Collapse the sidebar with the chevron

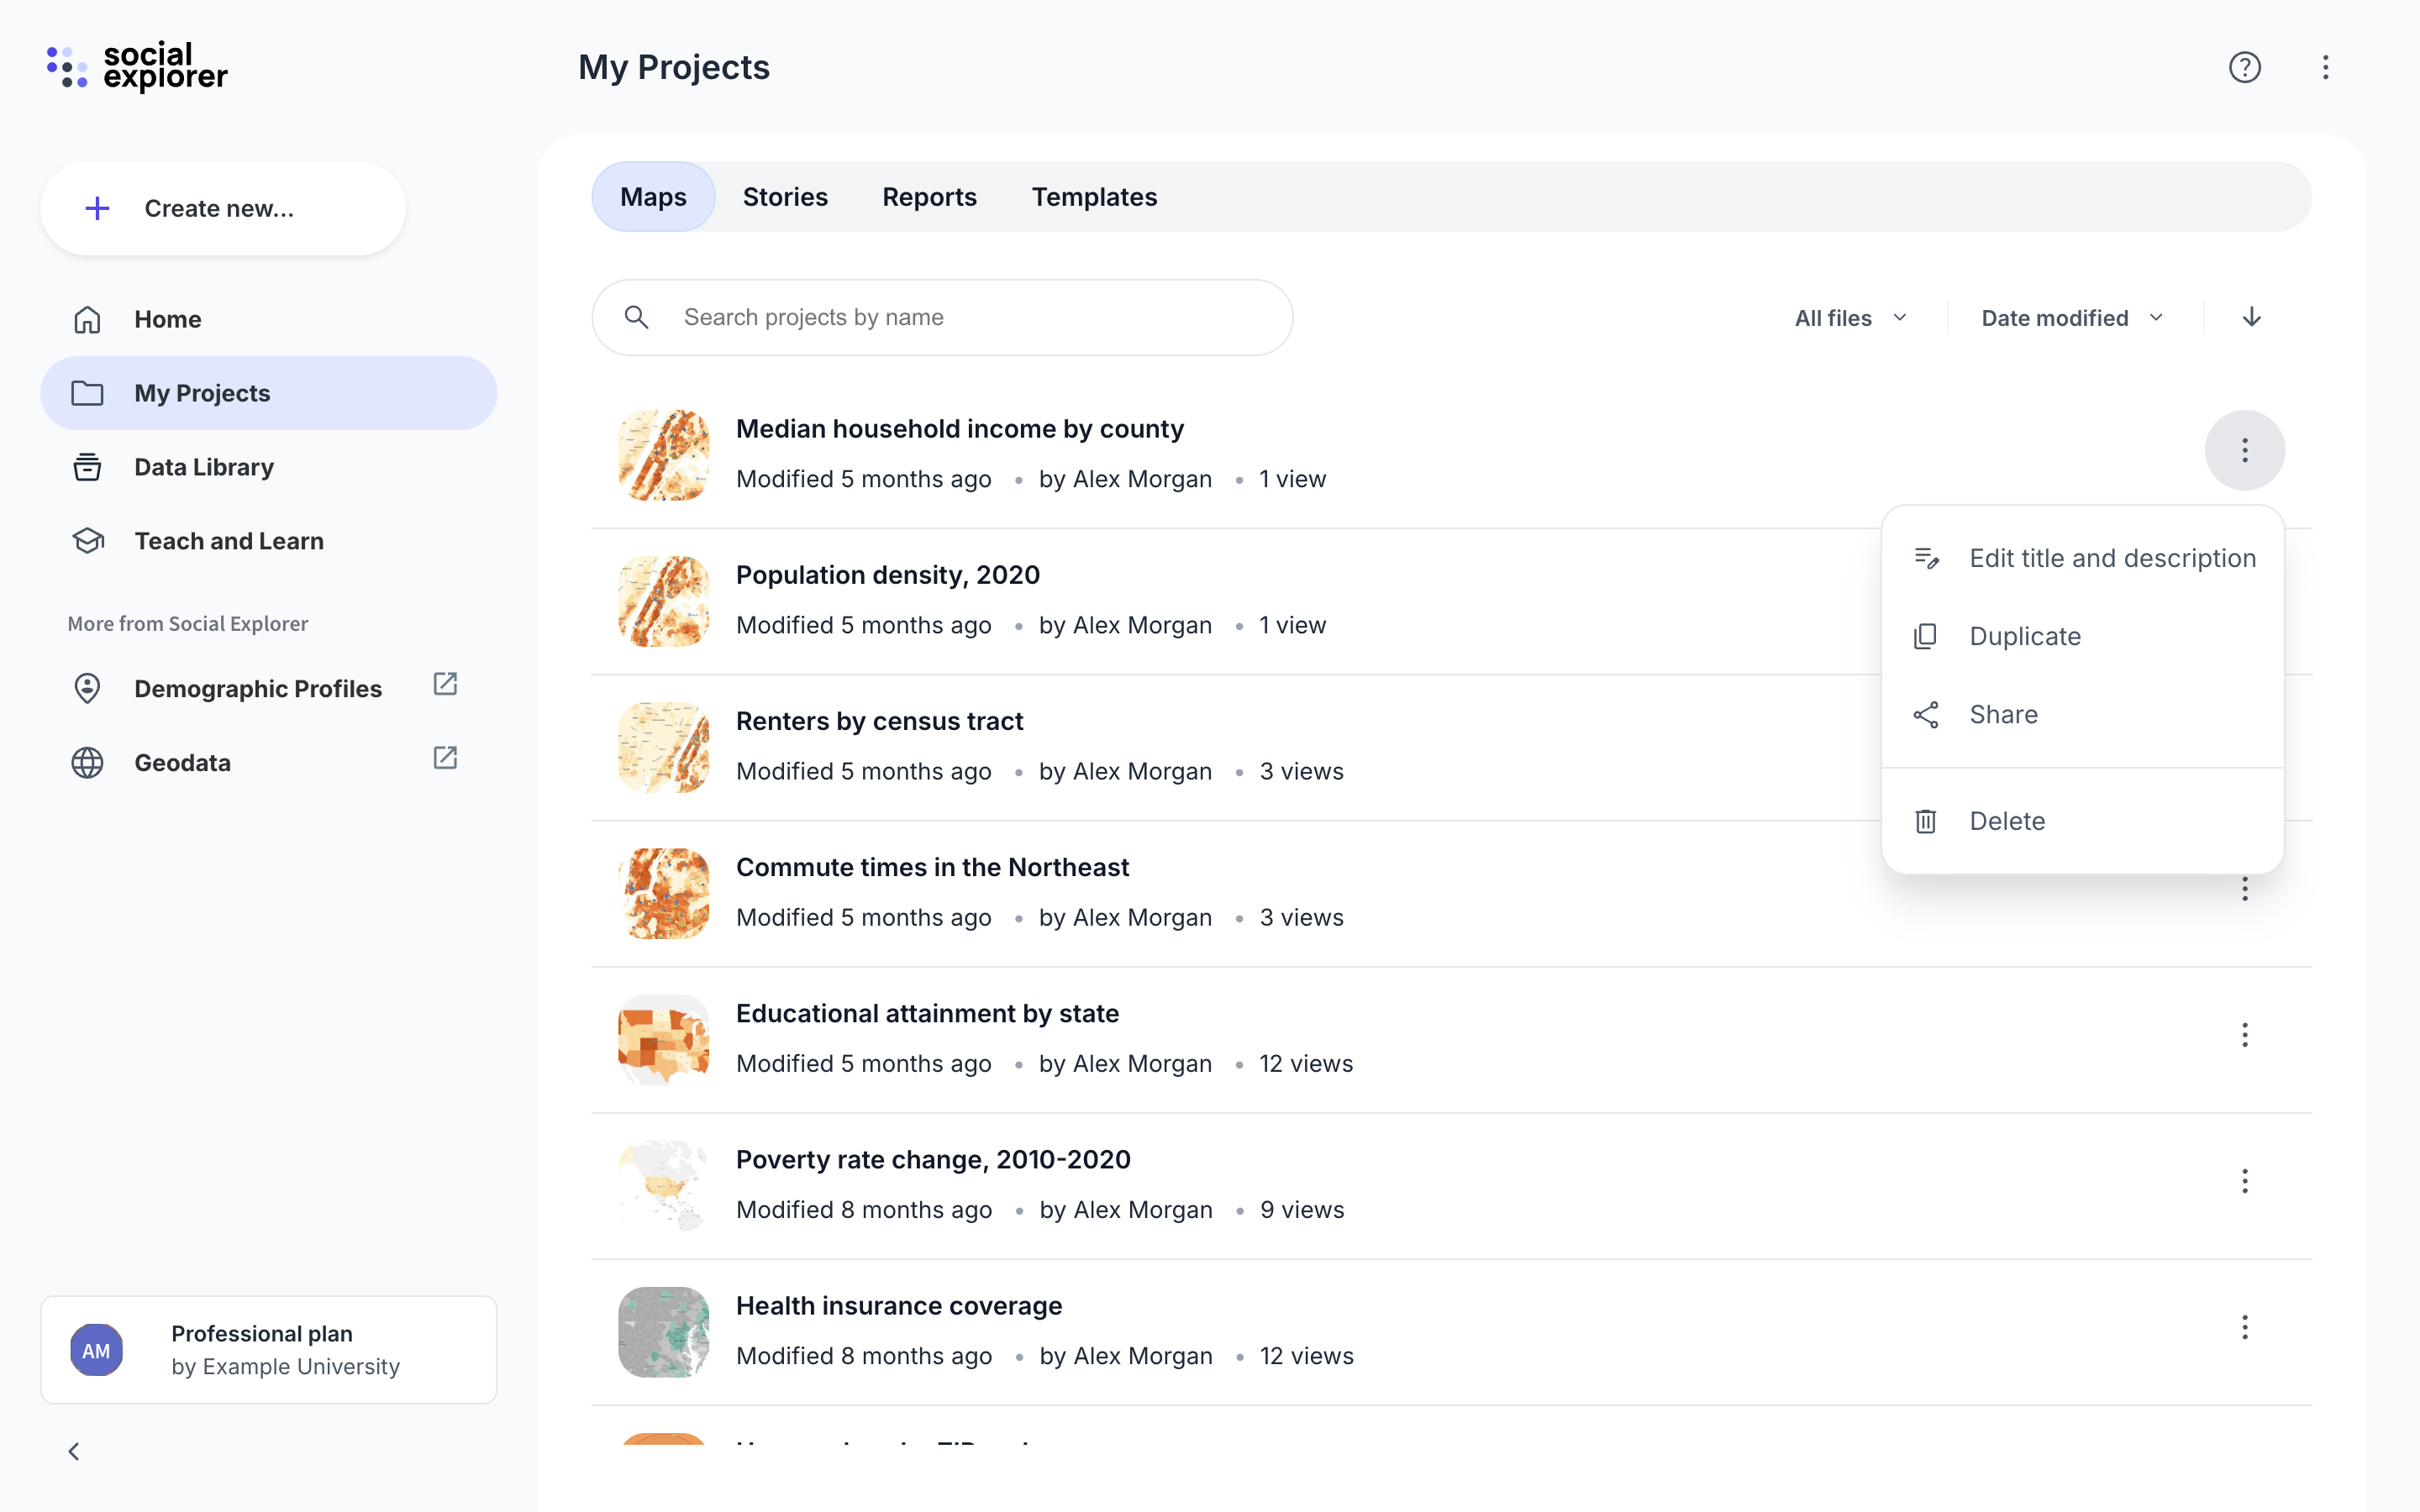(74, 1451)
